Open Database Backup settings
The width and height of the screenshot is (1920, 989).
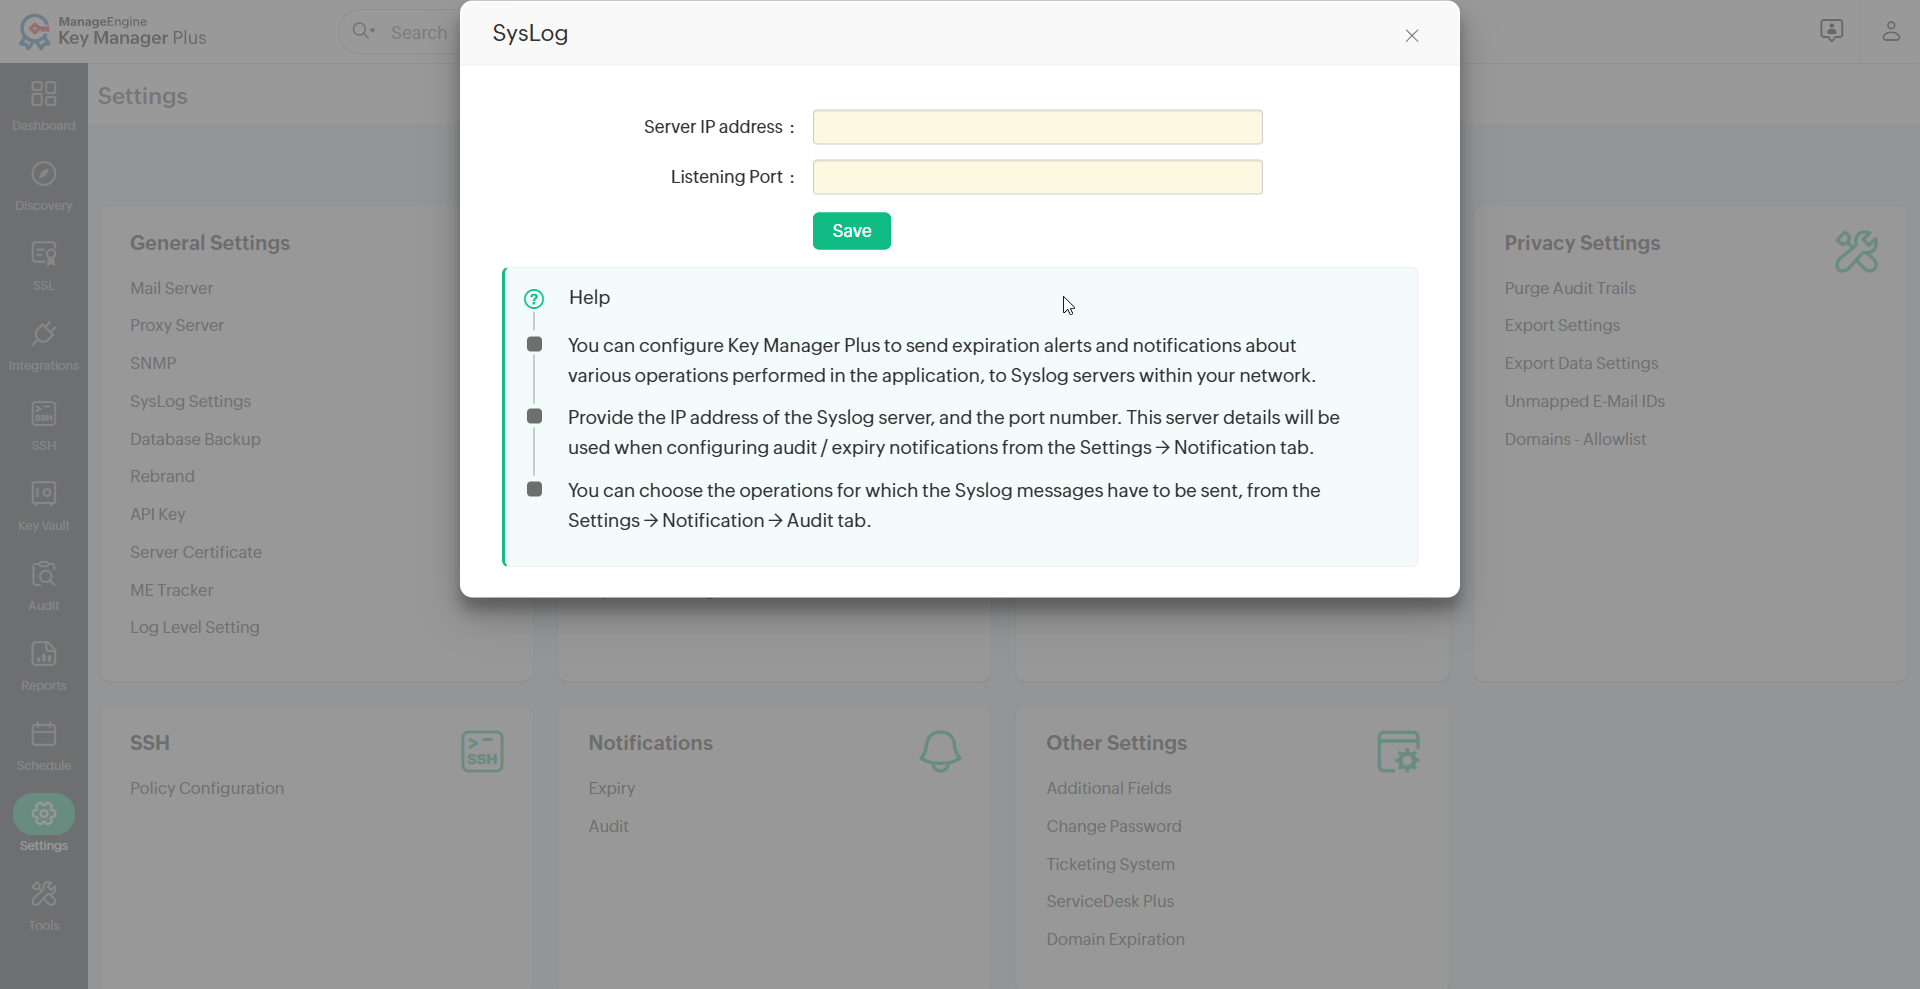195,439
